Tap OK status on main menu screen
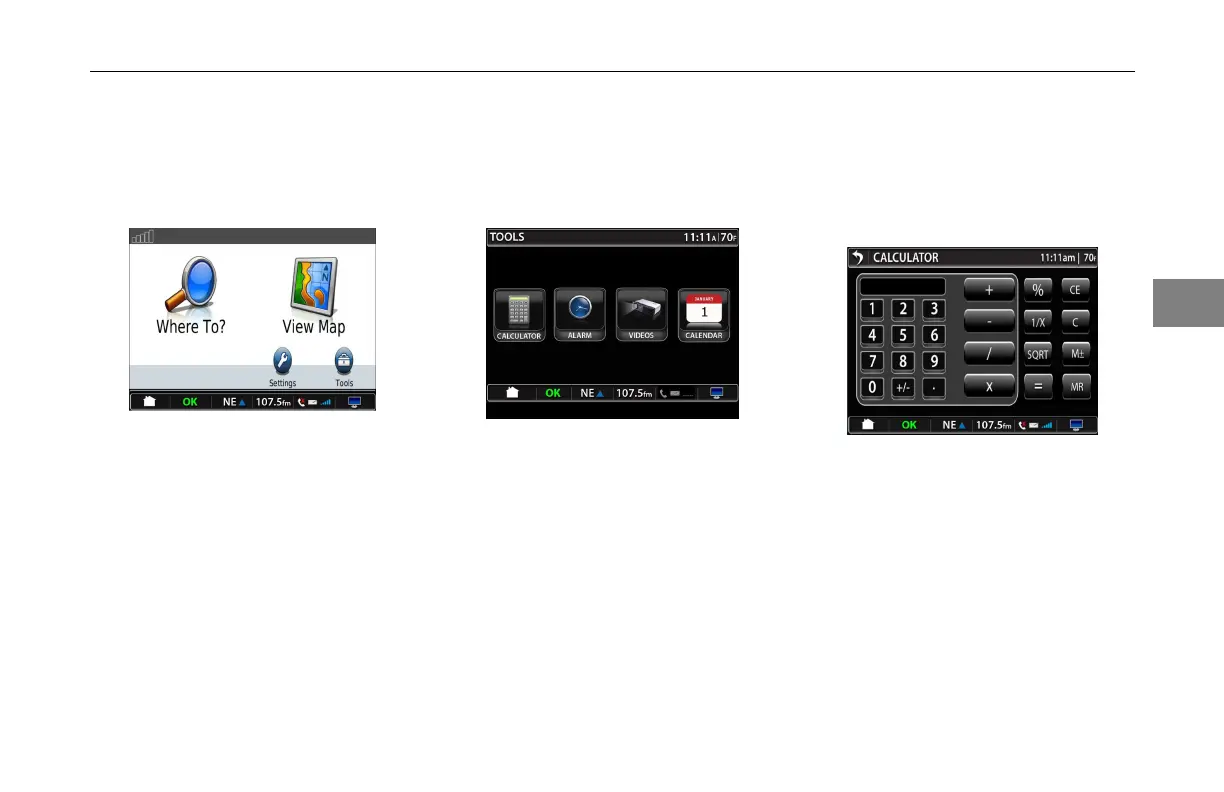This screenshot has width=1224, height=792. 190,402
